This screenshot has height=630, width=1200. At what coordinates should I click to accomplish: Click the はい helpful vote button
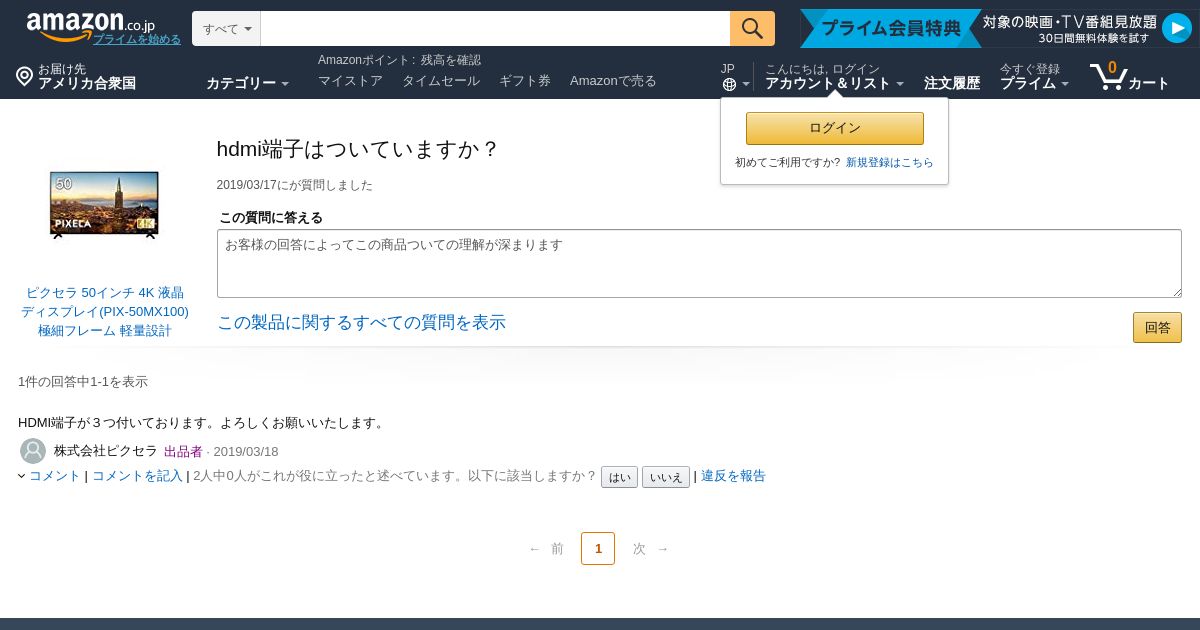[619, 477]
